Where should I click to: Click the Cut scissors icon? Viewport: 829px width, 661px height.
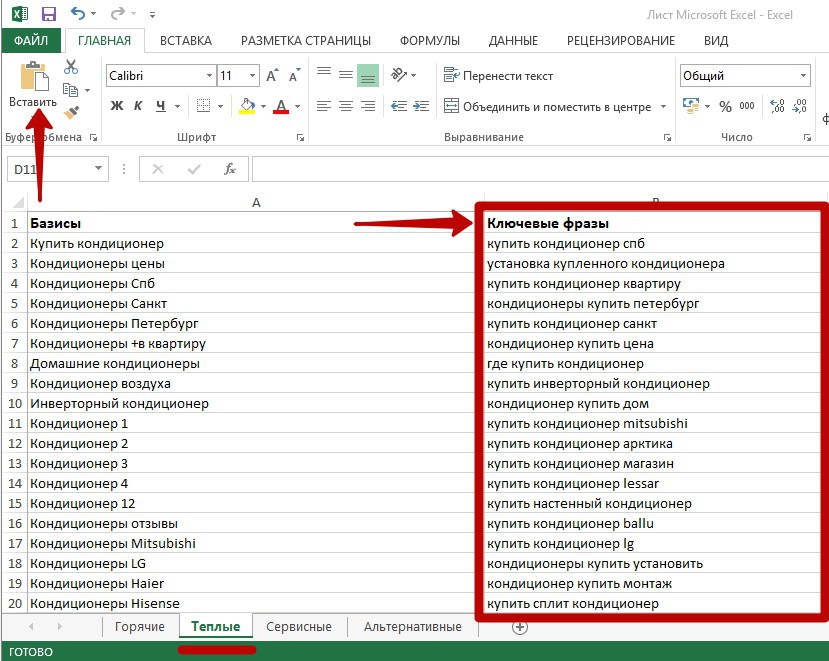71,67
